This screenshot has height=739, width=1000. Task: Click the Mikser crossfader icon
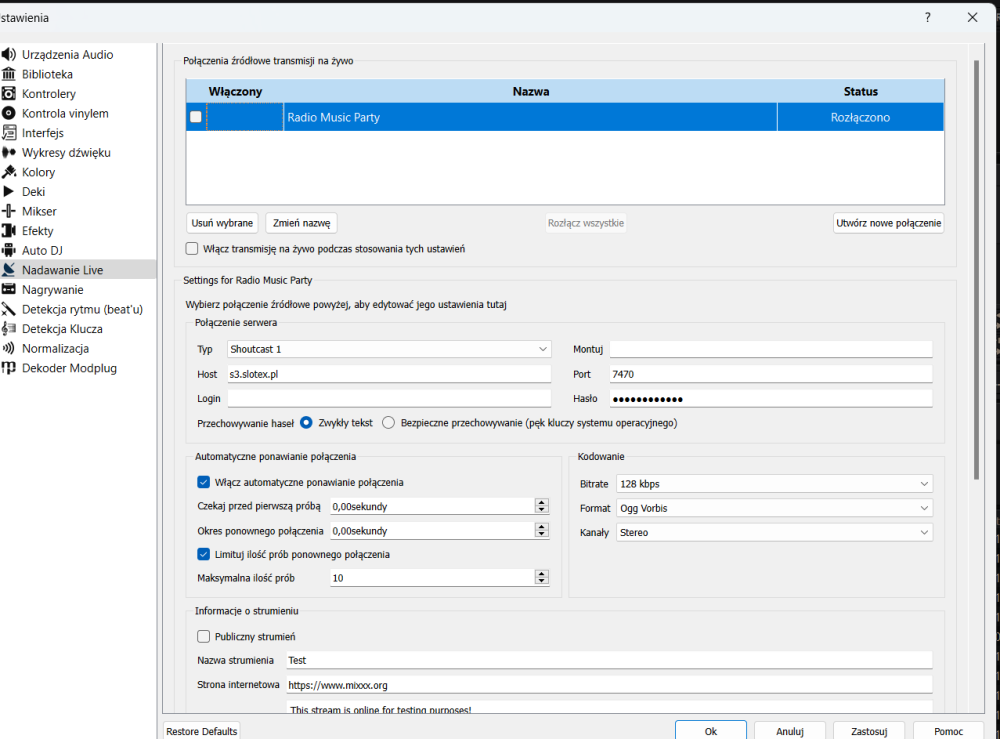(x=8, y=211)
